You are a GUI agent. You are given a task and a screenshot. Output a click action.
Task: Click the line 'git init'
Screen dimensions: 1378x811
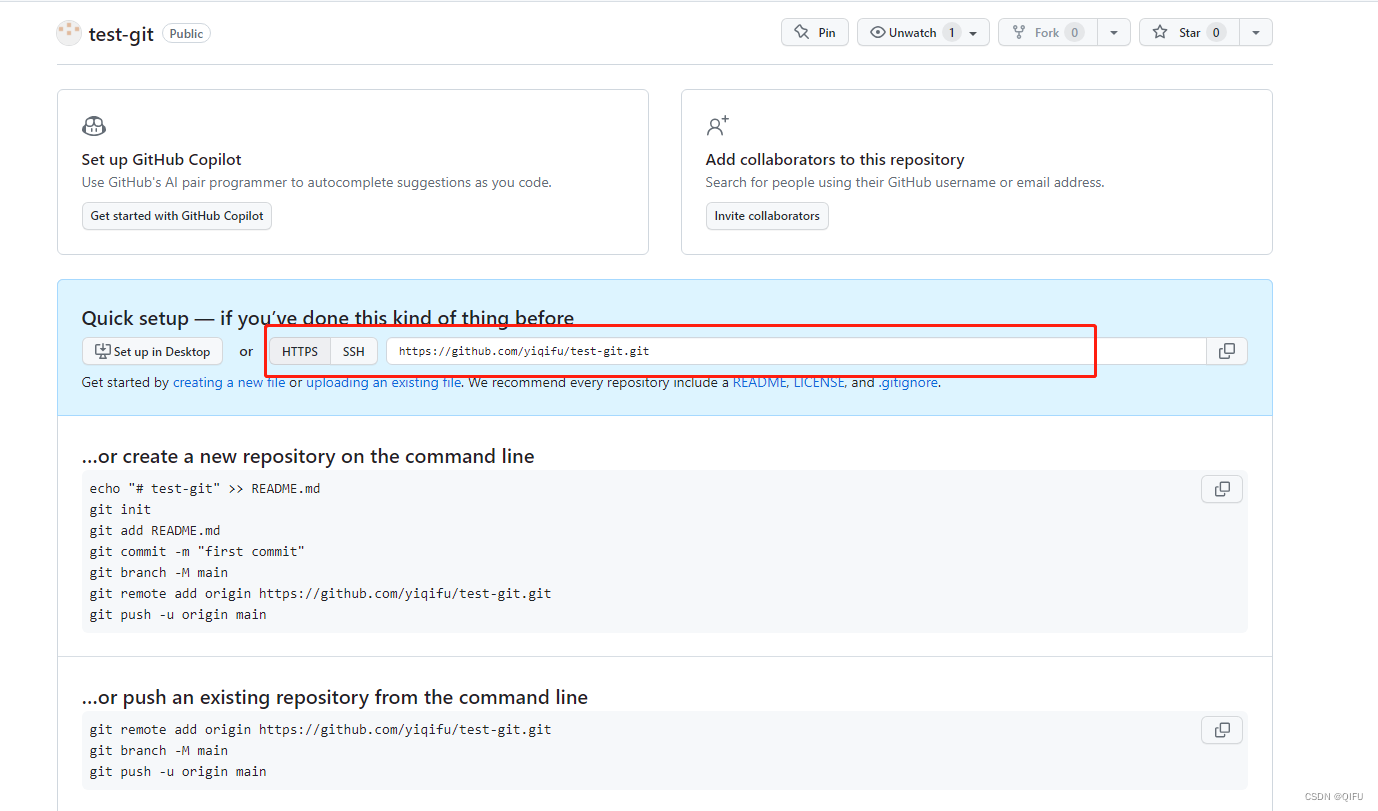[120, 510]
